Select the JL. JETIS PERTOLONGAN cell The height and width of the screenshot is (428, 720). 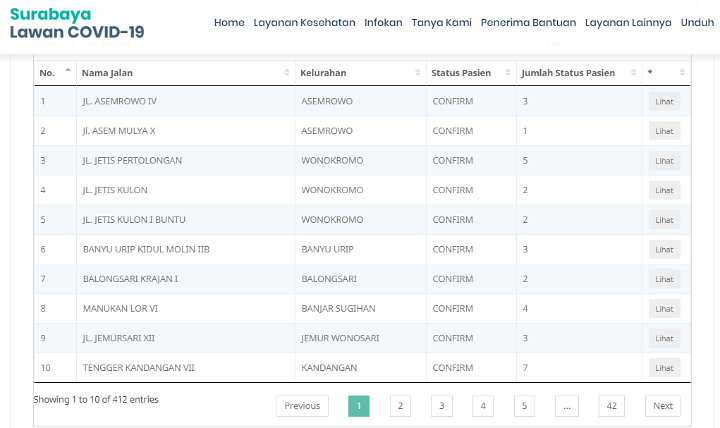tap(186, 160)
